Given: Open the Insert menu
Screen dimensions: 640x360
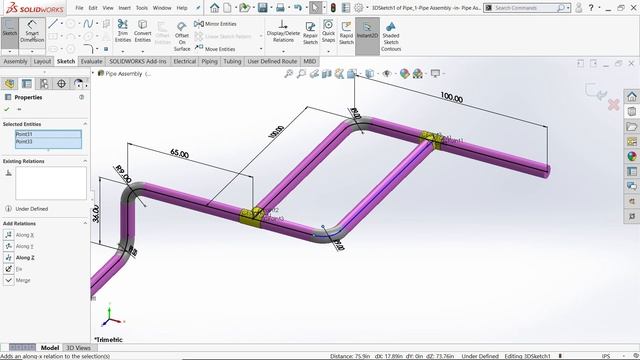Looking at the screenshot, I should [x=124, y=8].
